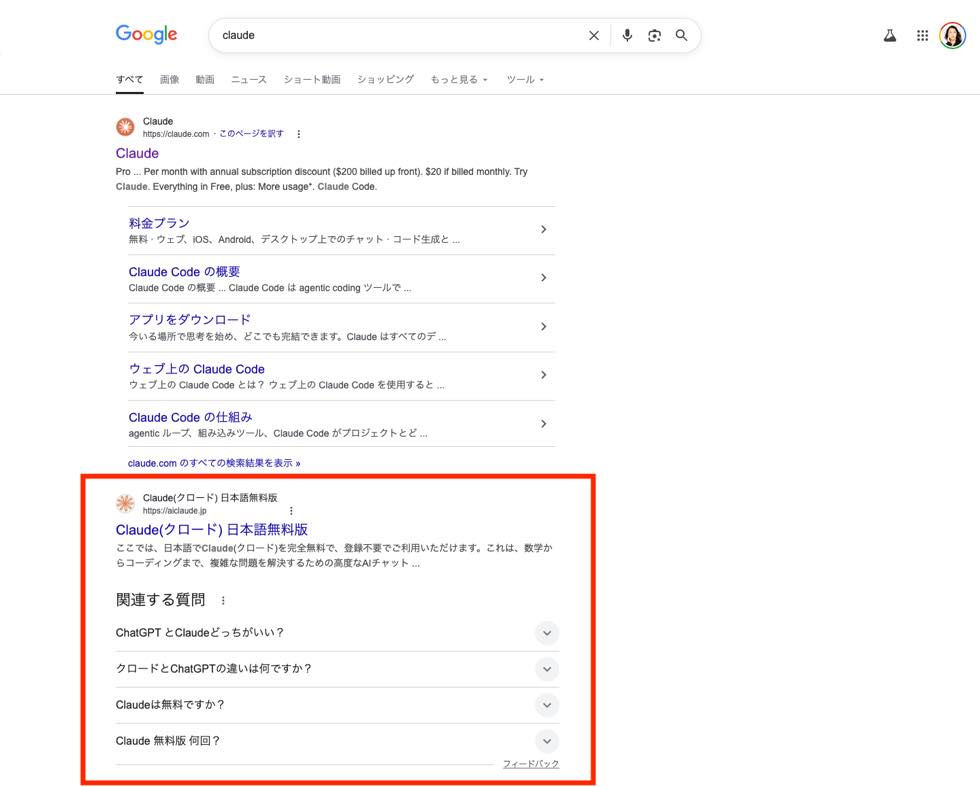
Task: Open the アプリをダウンロード sitelink
Action: 189,320
